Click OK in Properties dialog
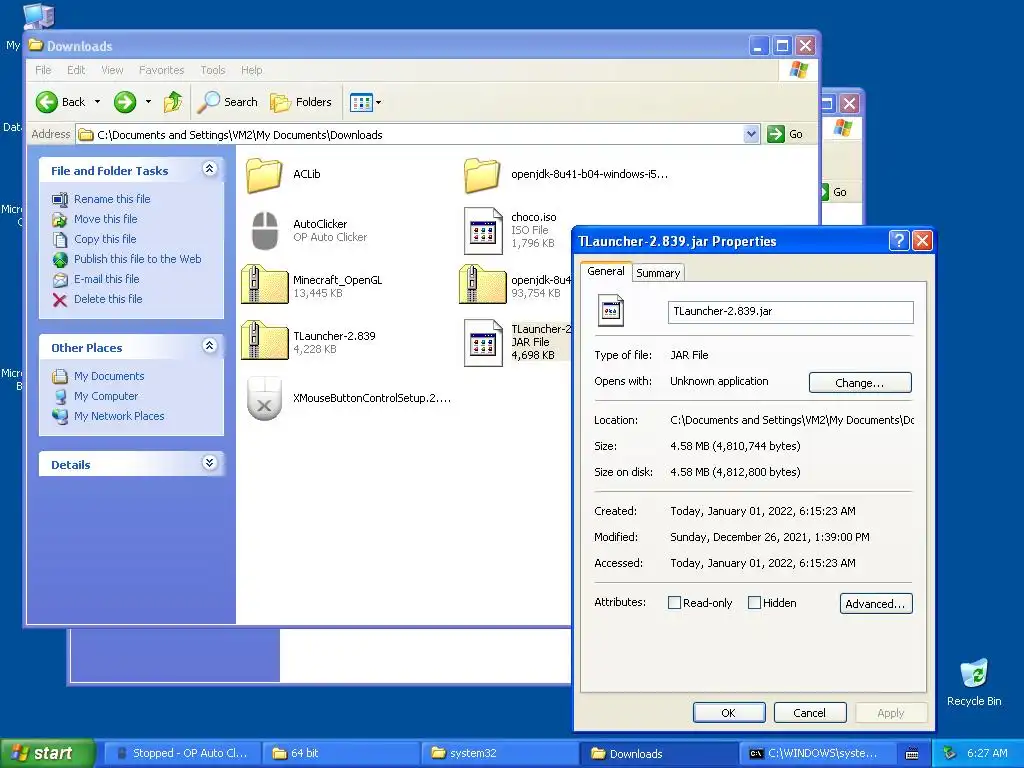Image resolution: width=1024 pixels, height=768 pixels. (729, 712)
